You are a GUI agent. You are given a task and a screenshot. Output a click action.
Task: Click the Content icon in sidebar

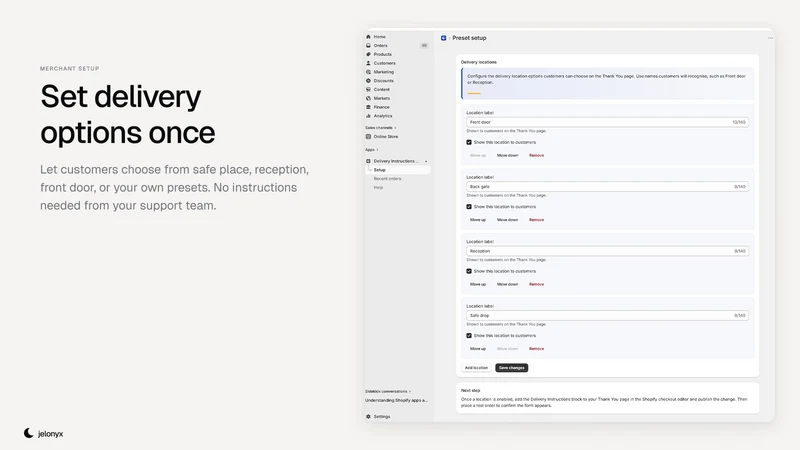(x=368, y=89)
